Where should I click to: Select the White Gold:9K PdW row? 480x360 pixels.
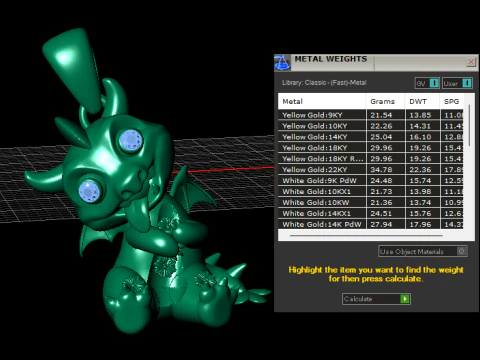click(x=371, y=181)
